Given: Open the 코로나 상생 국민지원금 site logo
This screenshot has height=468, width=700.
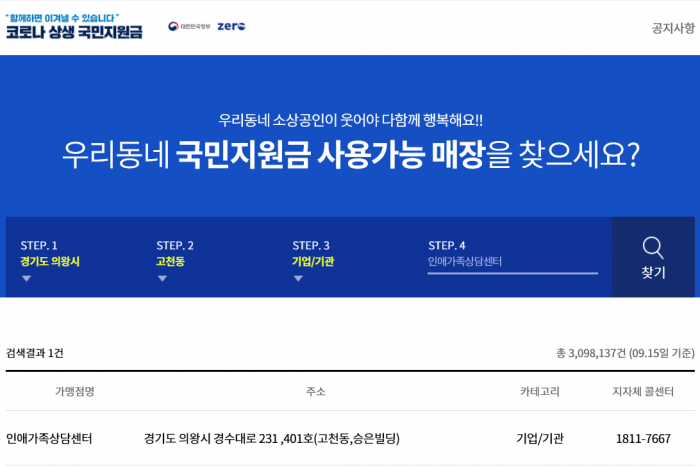Looking at the screenshot, I should coord(74,27).
